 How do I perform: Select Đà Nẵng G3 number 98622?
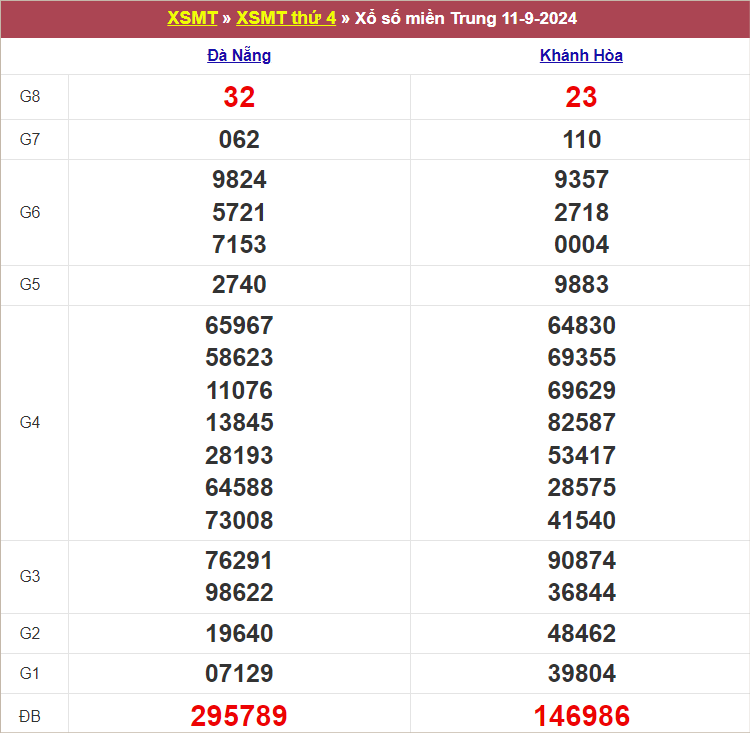pos(239,593)
